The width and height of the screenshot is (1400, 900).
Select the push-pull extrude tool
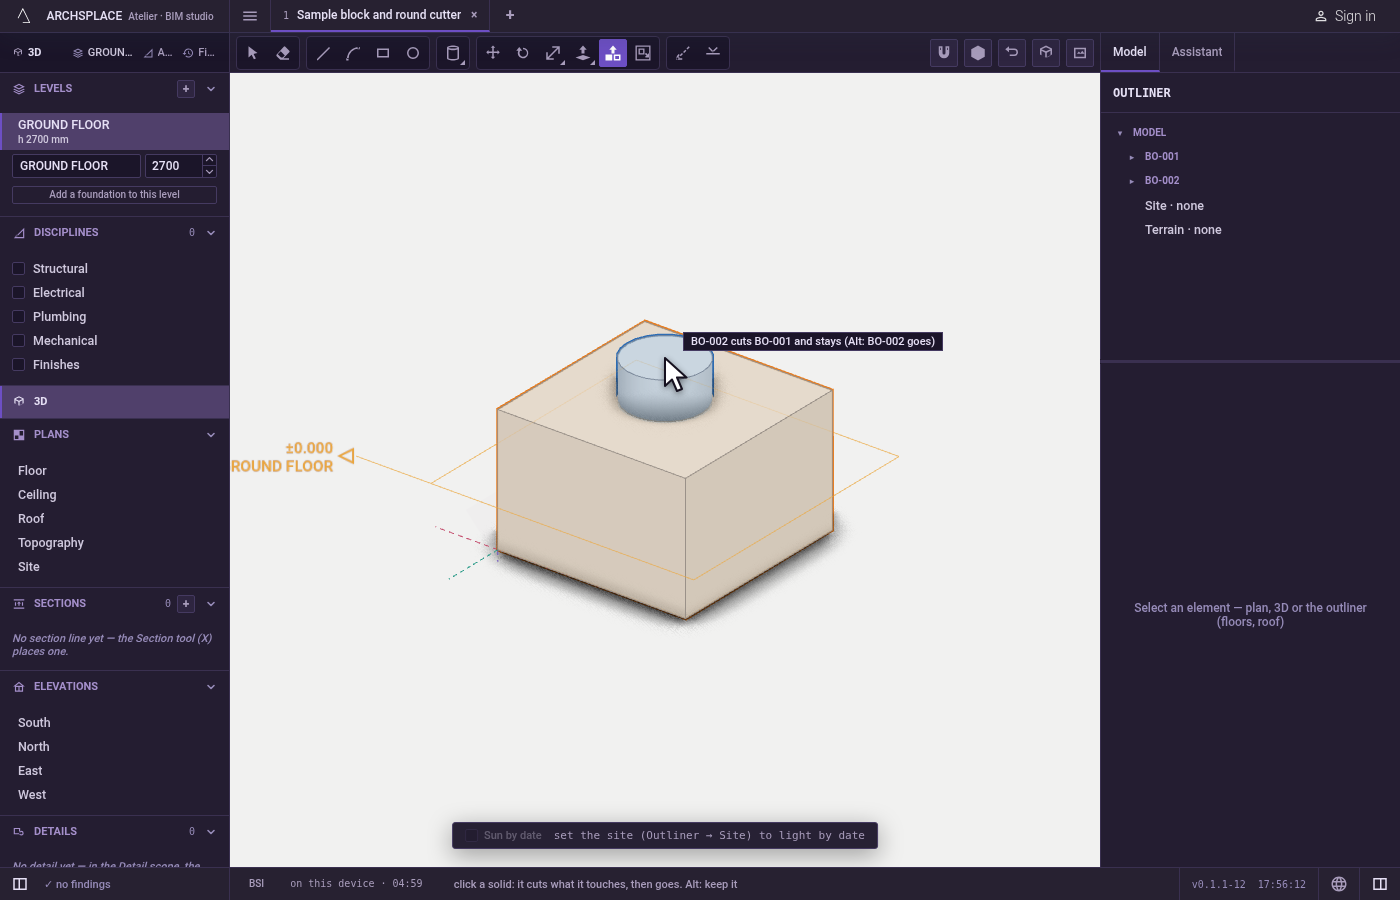point(583,53)
